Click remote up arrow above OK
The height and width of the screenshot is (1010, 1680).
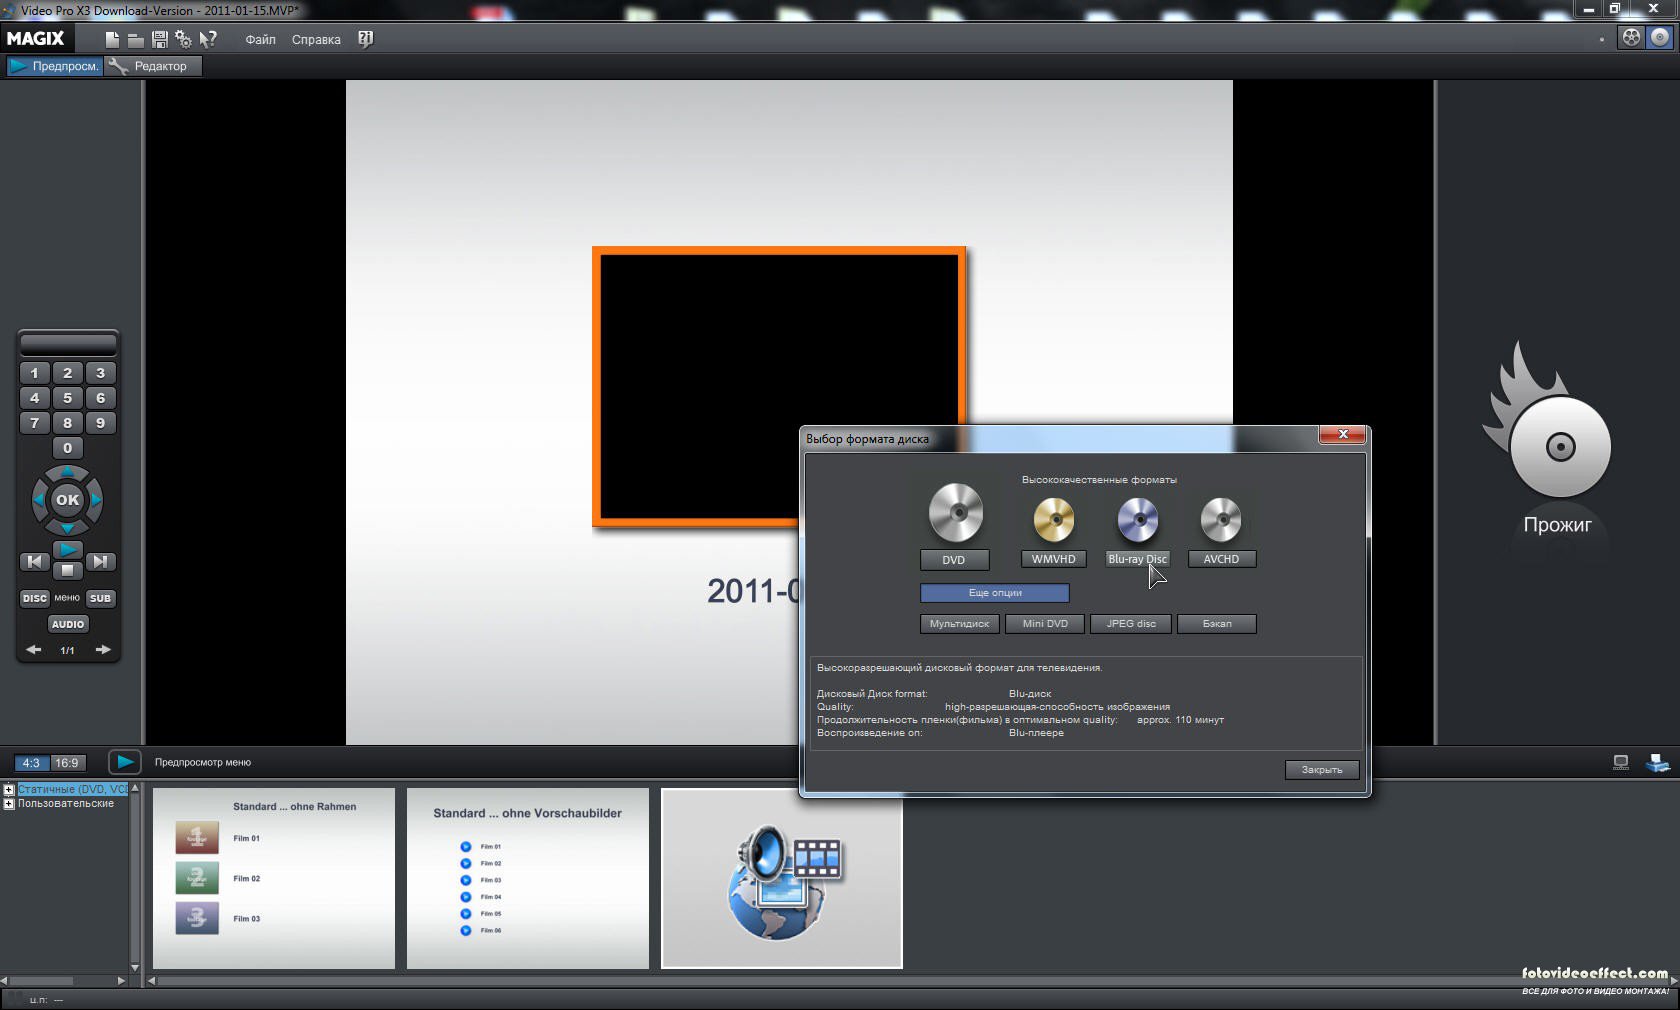67,472
